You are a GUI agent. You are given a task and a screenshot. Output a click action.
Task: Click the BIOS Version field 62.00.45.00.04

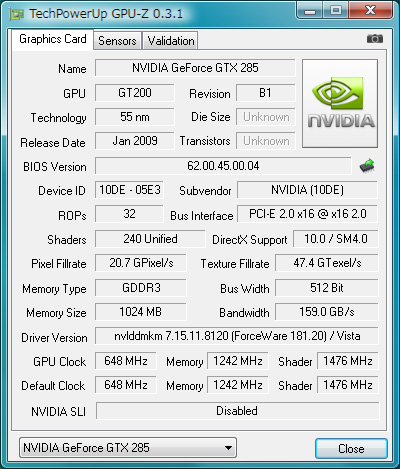tap(223, 166)
